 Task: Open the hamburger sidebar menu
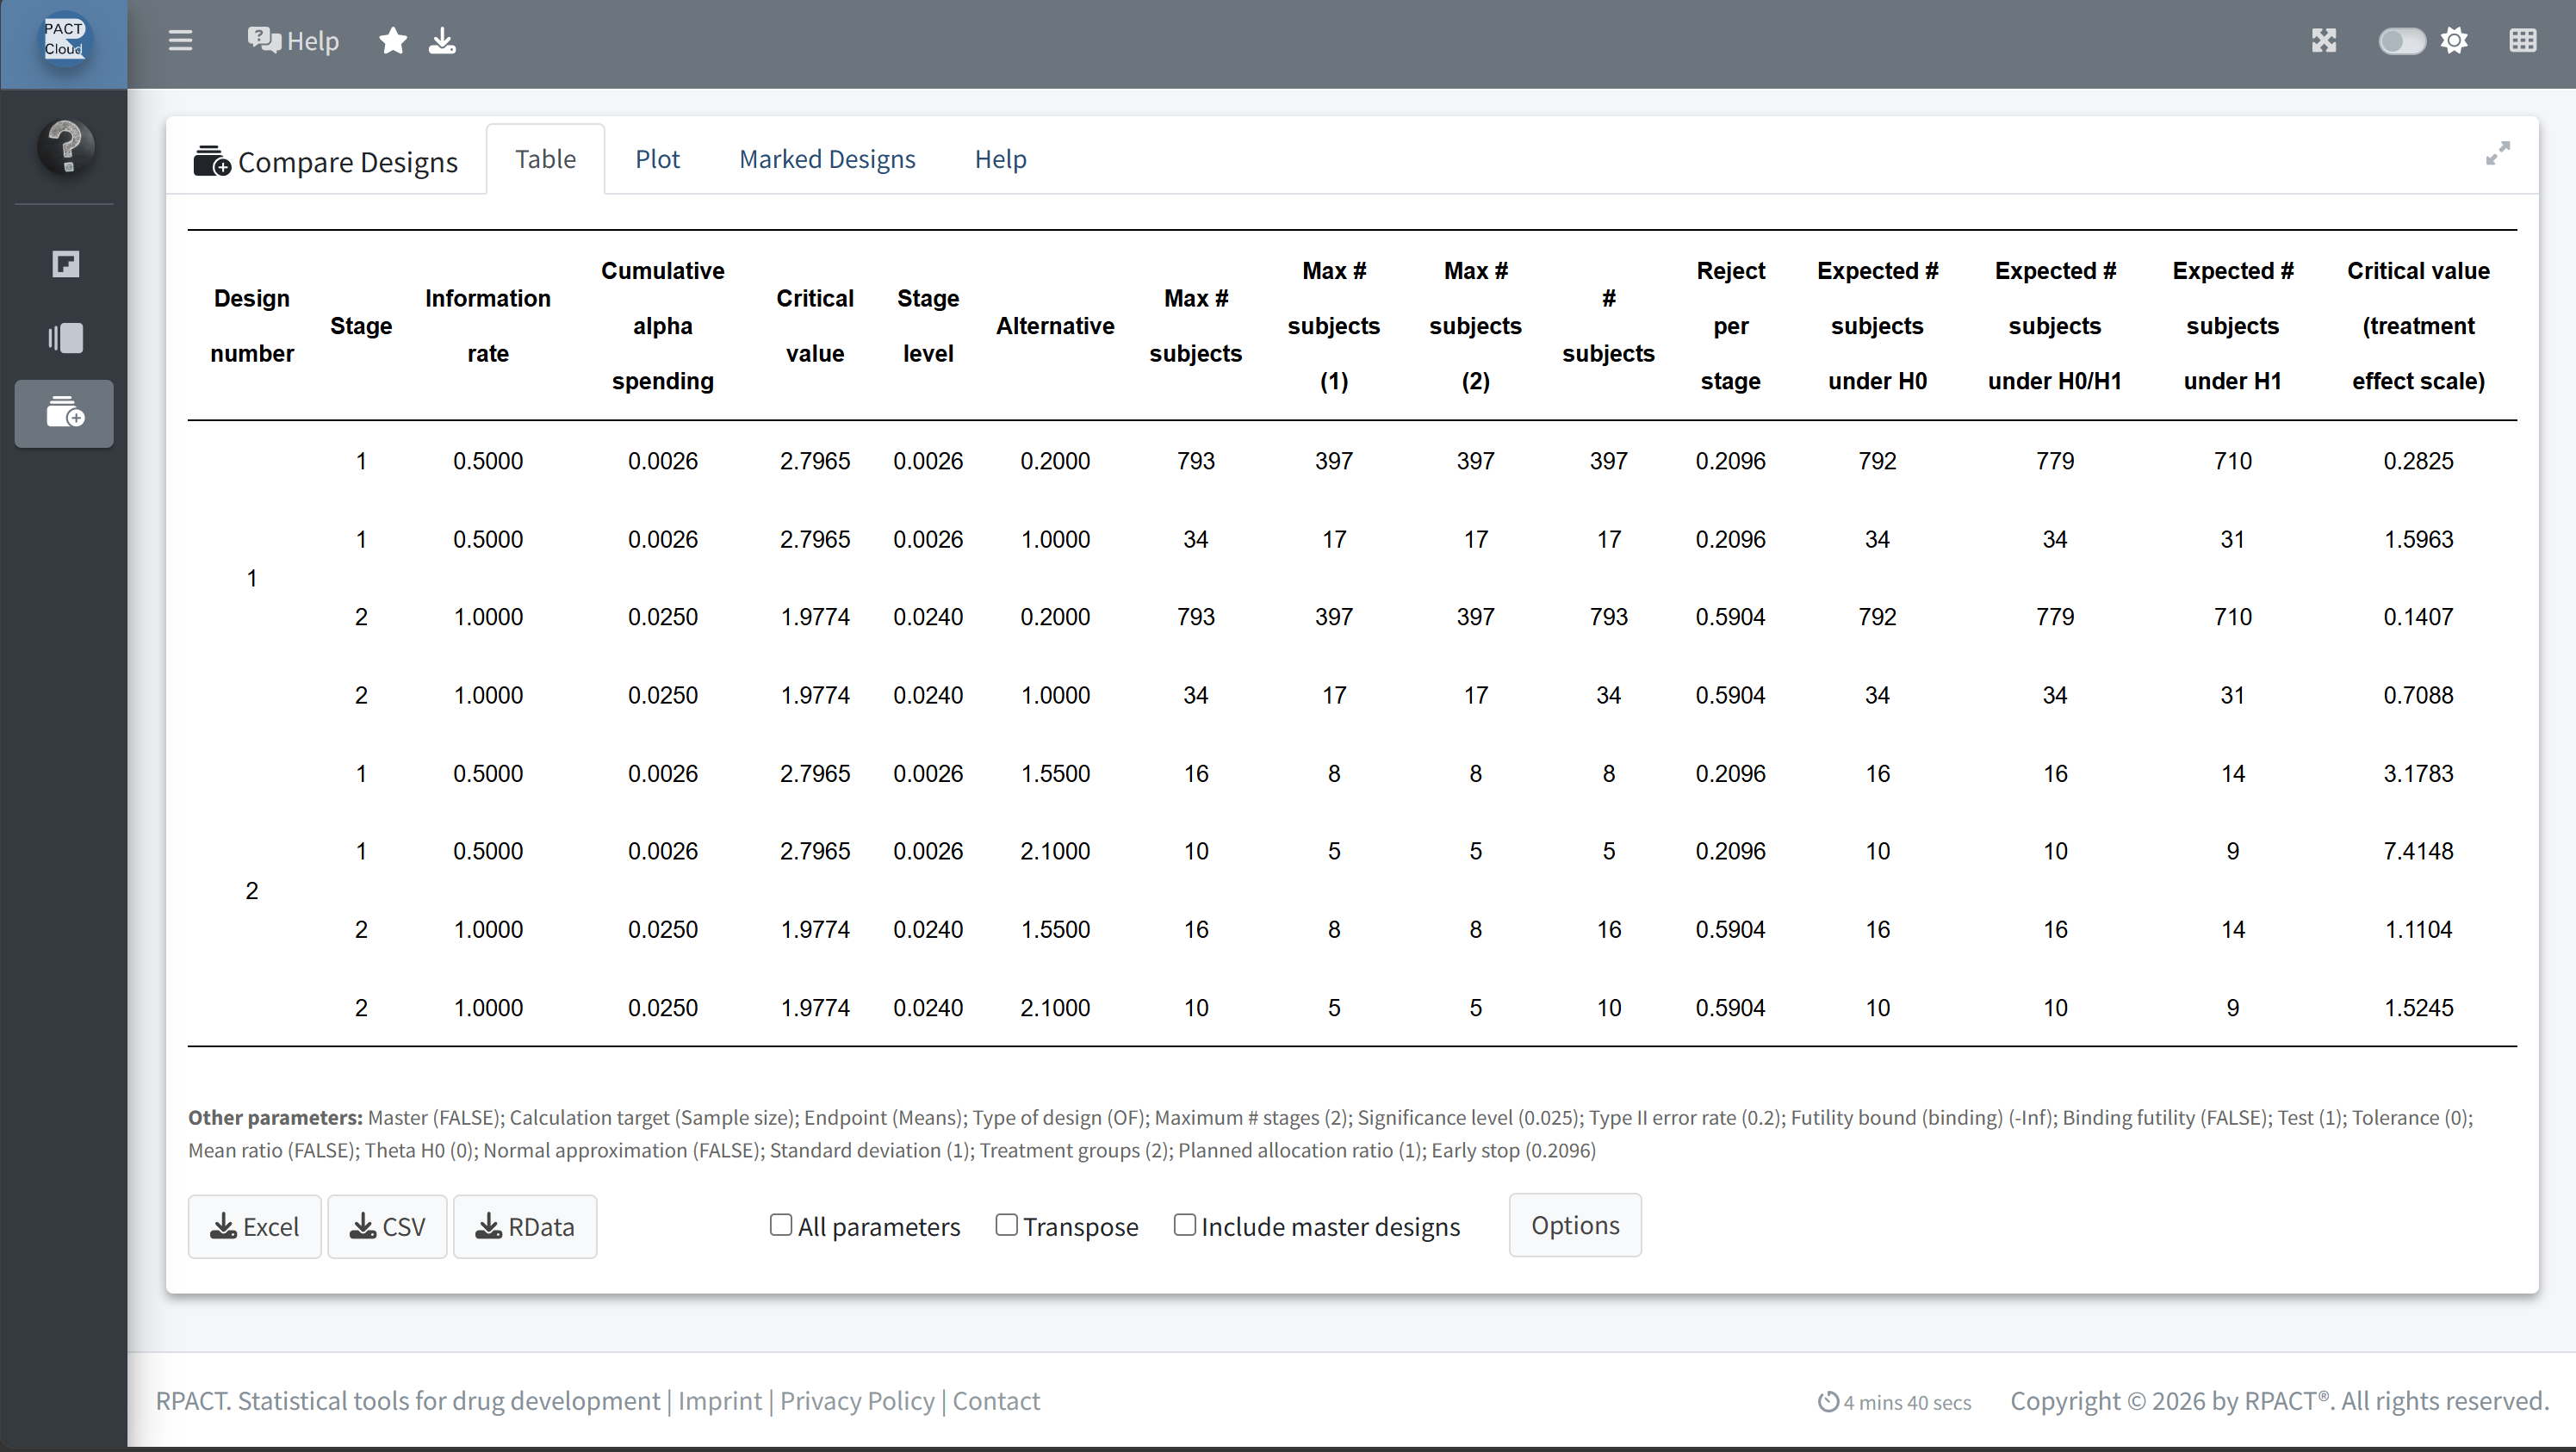(x=180, y=41)
